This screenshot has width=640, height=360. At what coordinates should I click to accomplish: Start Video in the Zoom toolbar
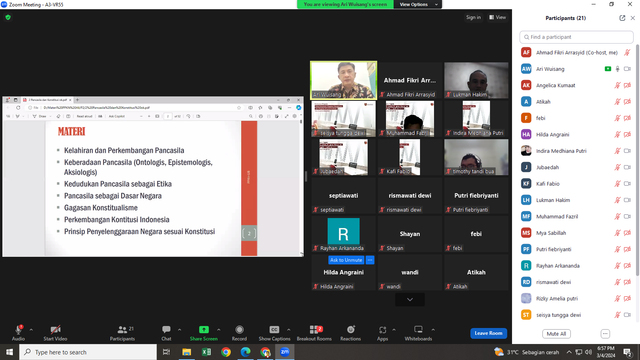click(x=55, y=332)
